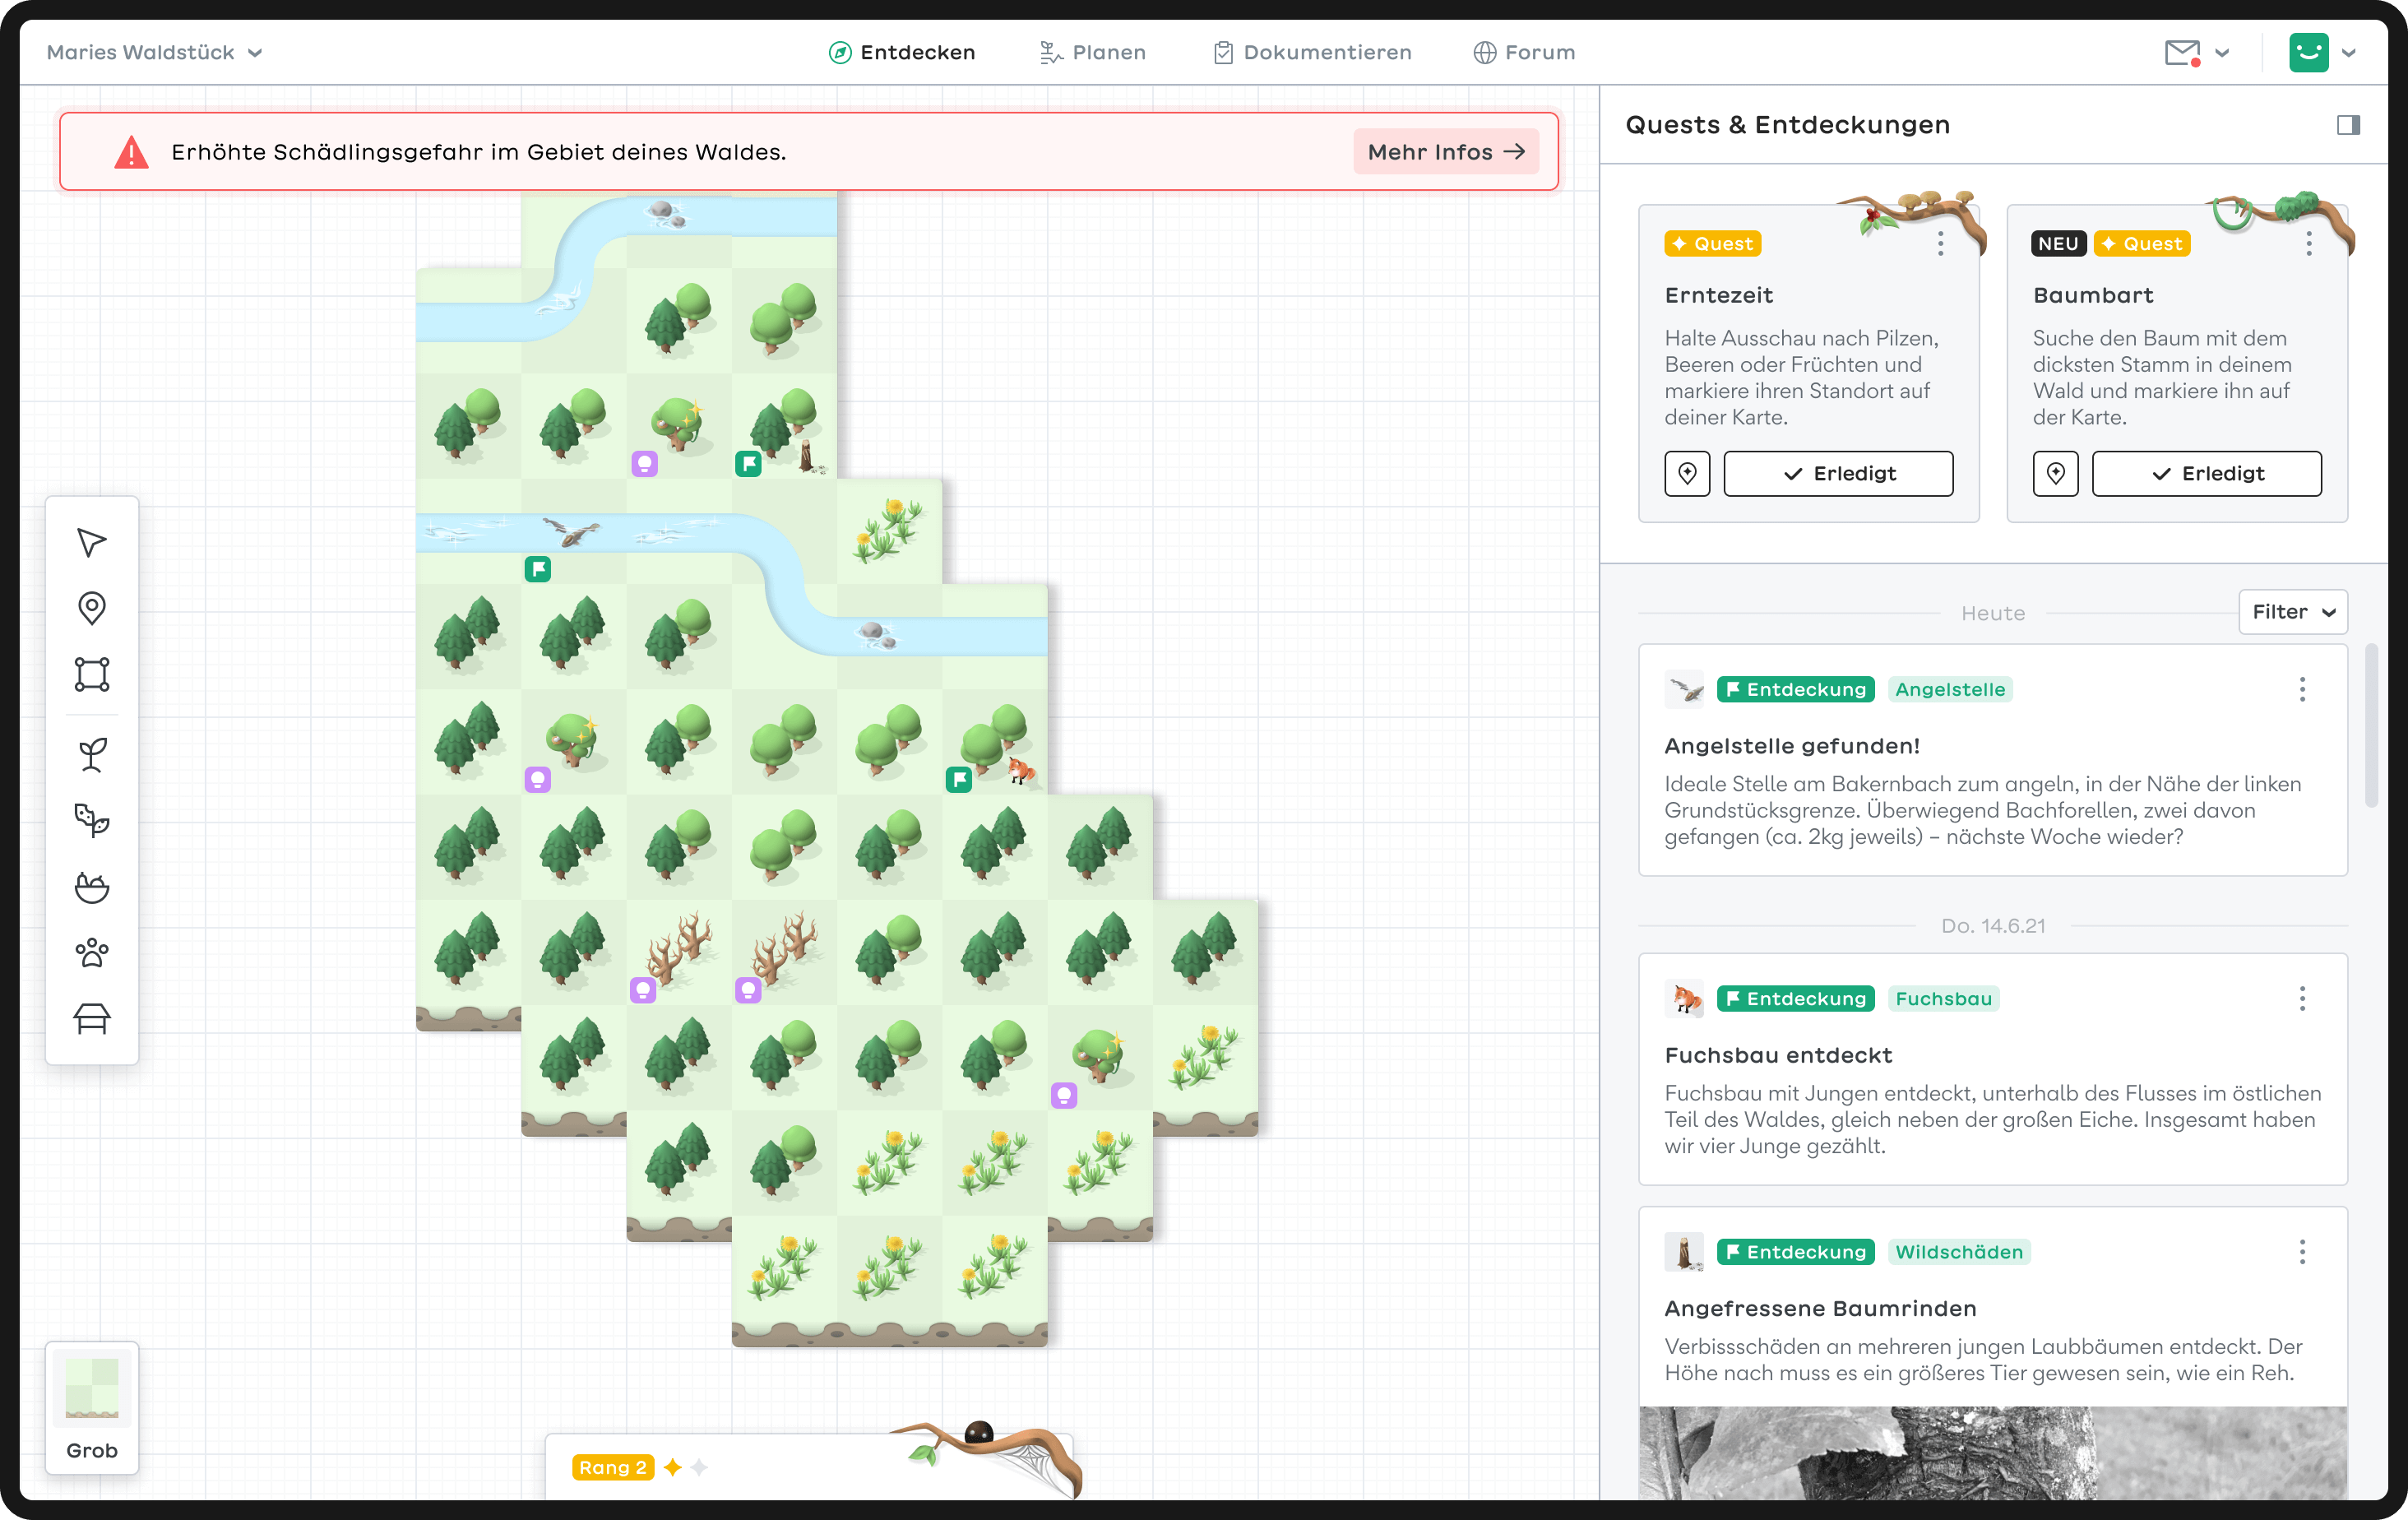The height and width of the screenshot is (1520, 2408).
Task: Click the NEU badge on Baumbart
Action: tap(2058, 244)
